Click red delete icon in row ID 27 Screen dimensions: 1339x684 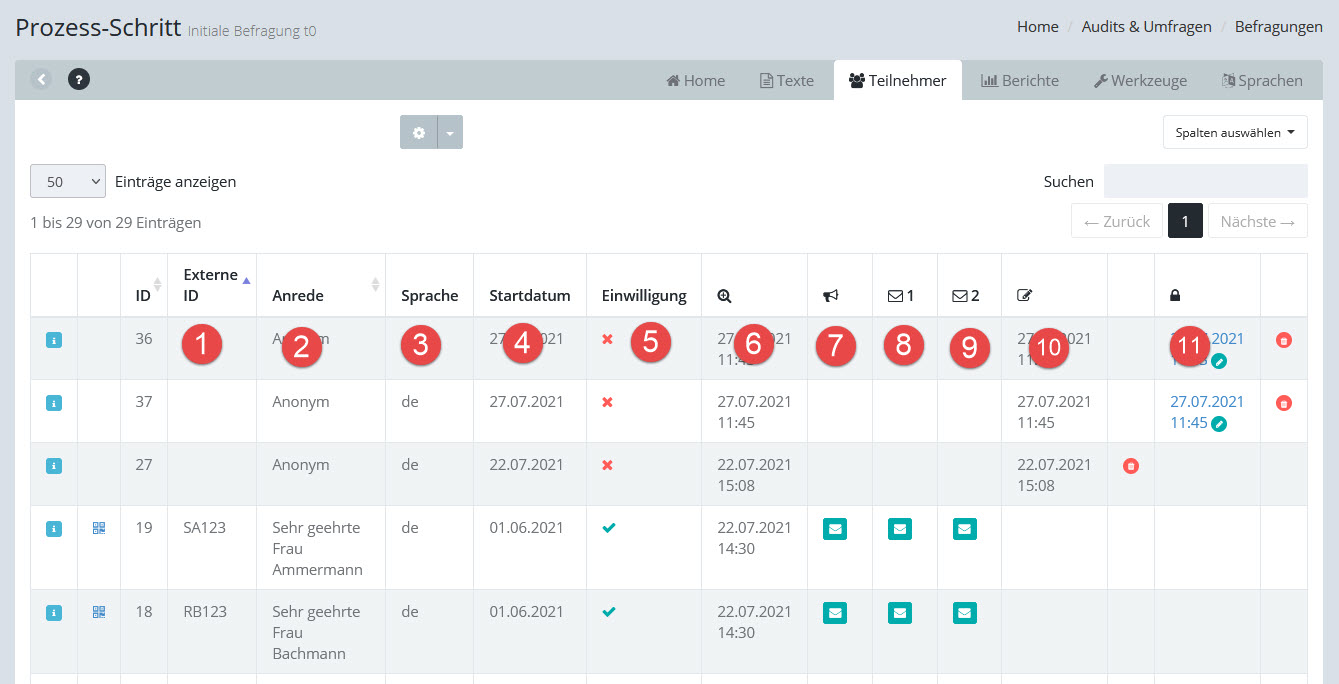click(x=1130, y=466)
